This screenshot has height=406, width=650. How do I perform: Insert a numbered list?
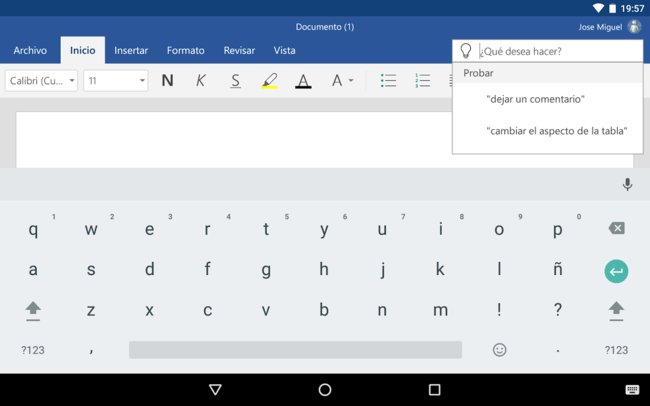422,80
